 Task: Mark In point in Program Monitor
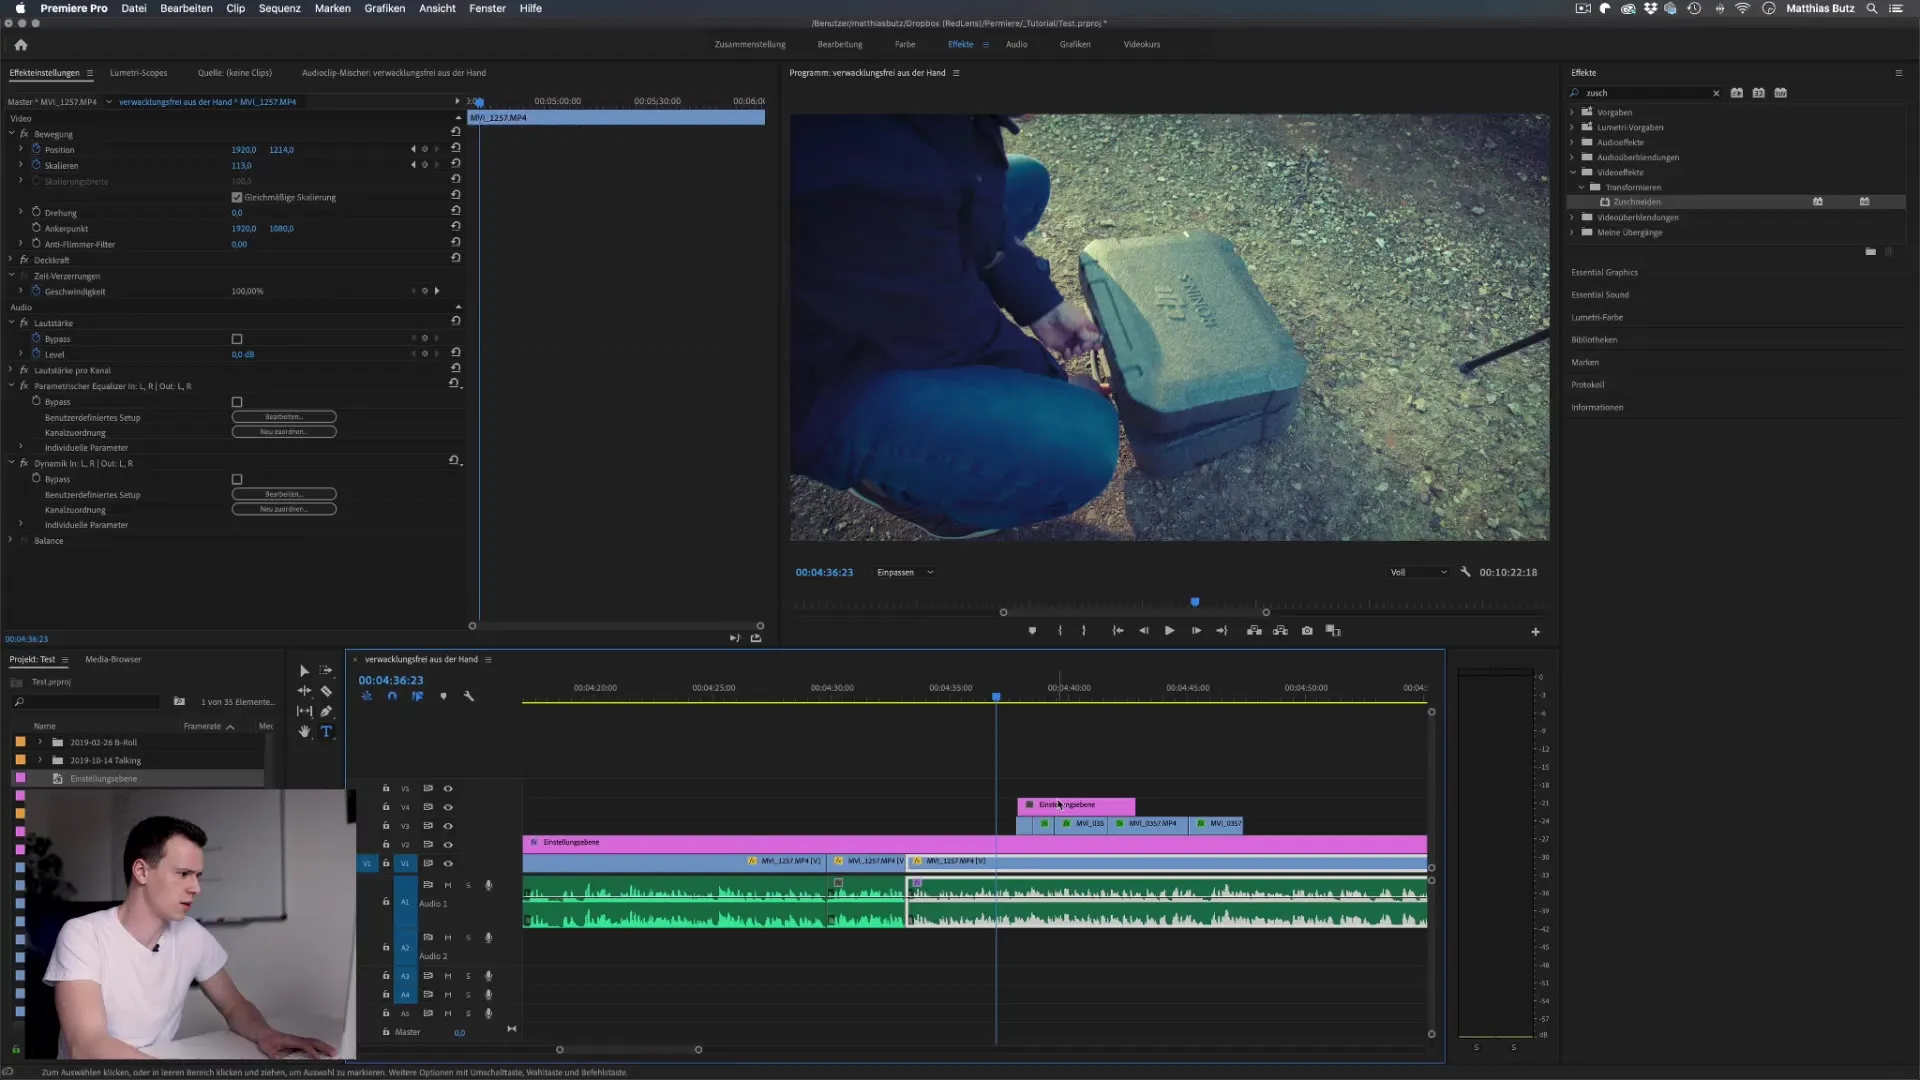pos(1059,631)
